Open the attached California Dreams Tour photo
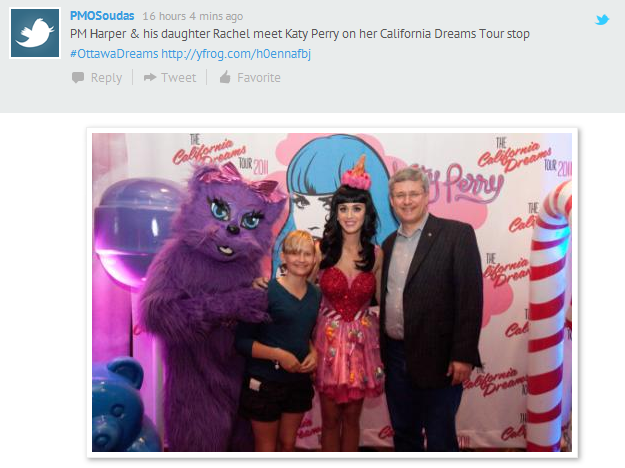 pos(332,293)
